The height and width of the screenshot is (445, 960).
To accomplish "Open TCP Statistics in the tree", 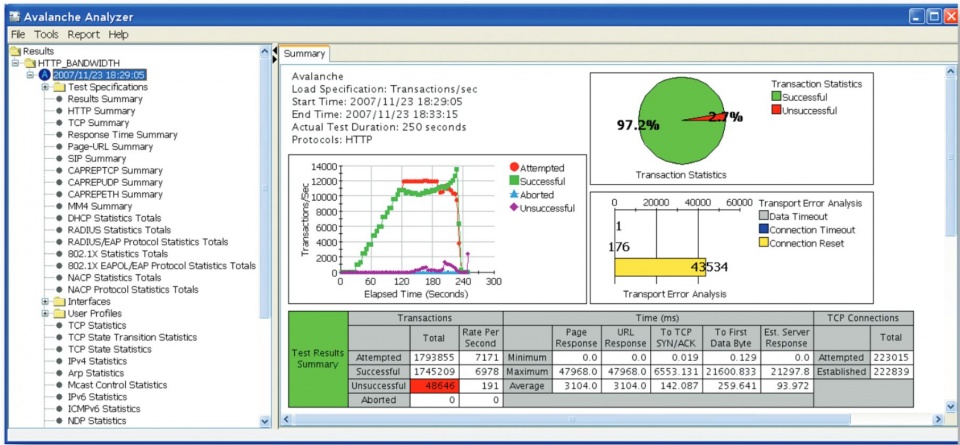I will coord(97,326).
